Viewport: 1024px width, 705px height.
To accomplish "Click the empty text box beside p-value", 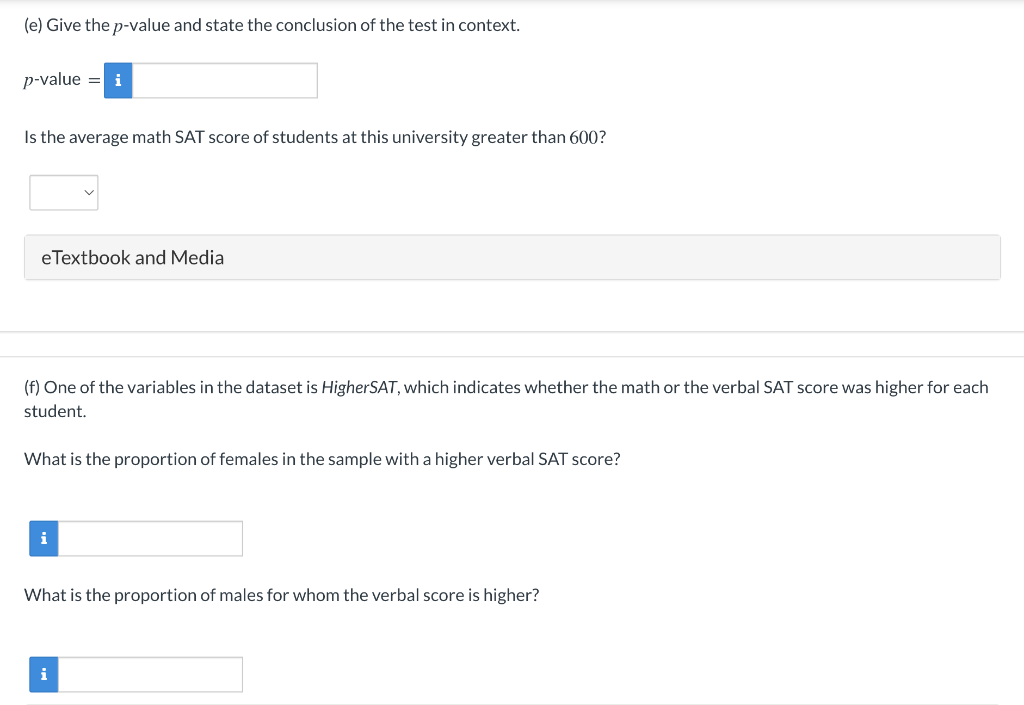I will pyautogui.click(x=225, y=80).
